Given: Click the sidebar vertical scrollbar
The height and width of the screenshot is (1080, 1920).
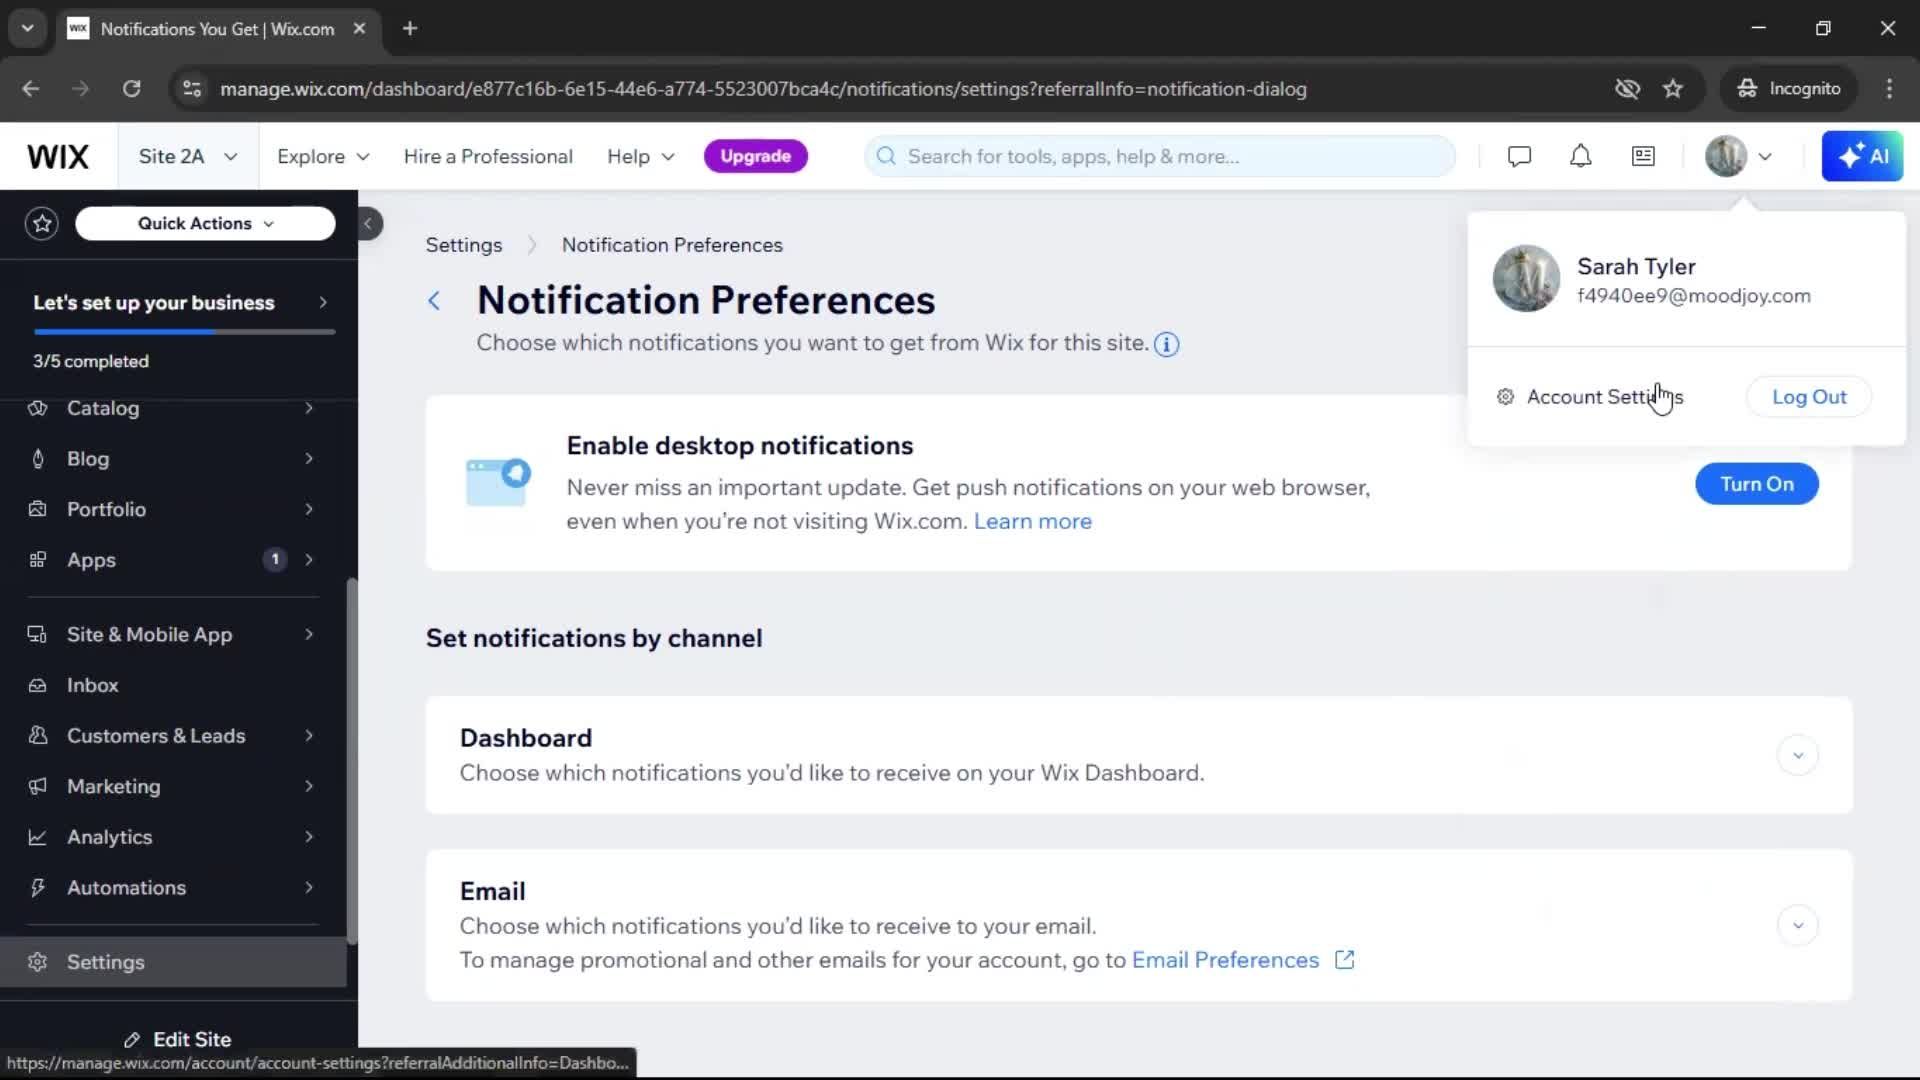Looking at the screenshot, I should [x=352, y=760].
